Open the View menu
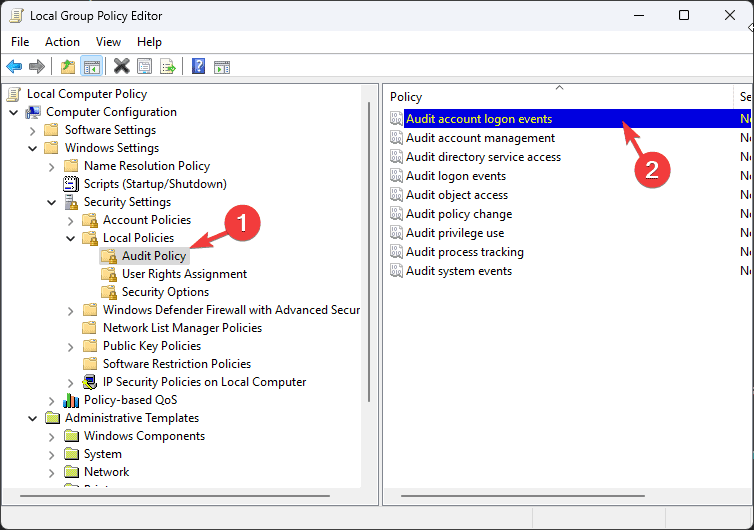The image size is (754, 530). pyautogui.click(x=108, y=42)
